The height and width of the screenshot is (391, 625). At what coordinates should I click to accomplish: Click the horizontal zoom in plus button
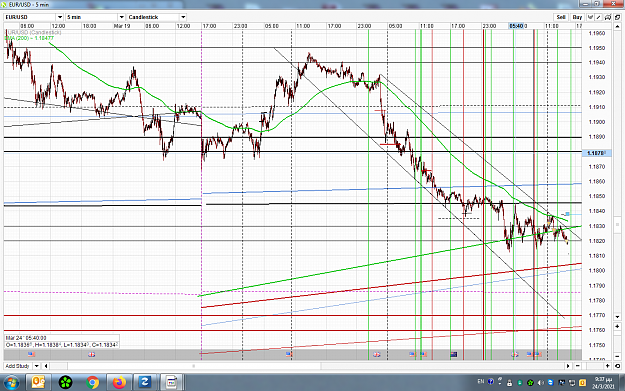click(607, 366)
